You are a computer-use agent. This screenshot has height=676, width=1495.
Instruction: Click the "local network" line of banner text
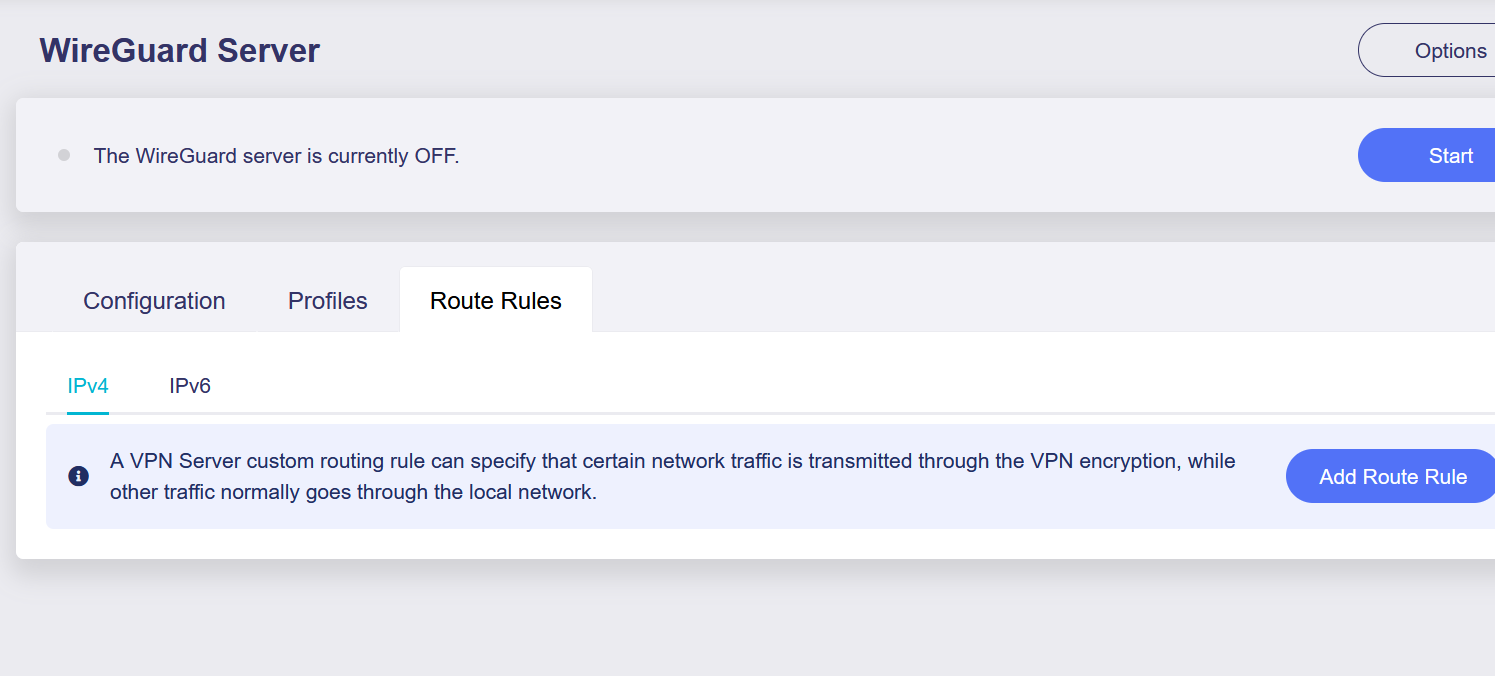(353, 492)
